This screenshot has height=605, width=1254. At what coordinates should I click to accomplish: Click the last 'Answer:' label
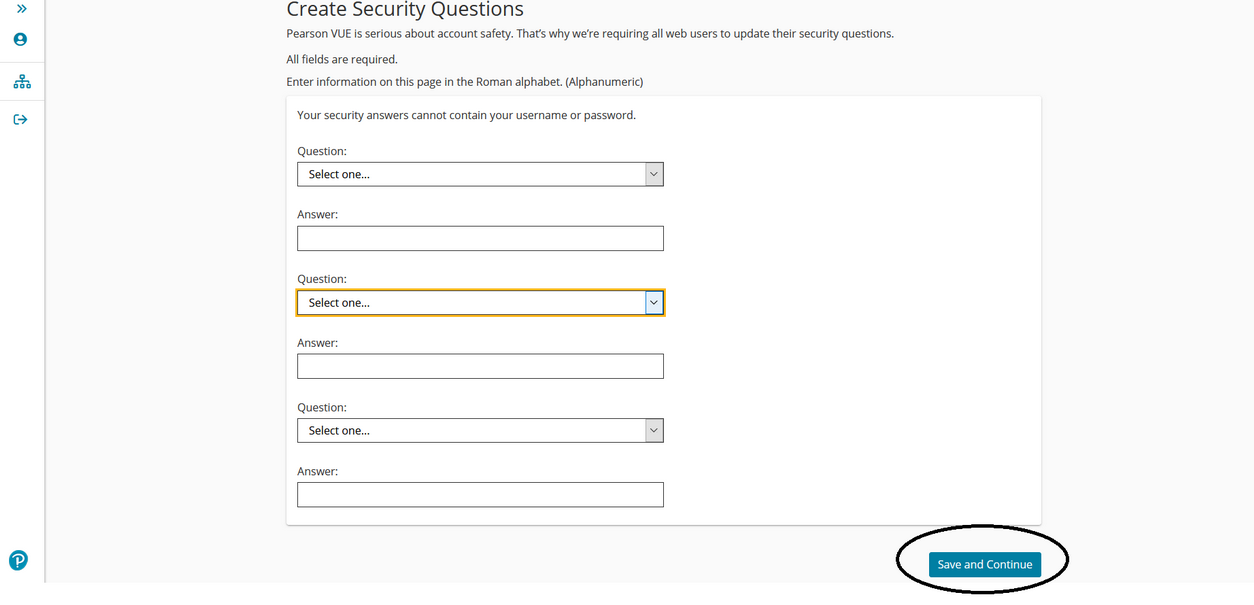point(318,471)
